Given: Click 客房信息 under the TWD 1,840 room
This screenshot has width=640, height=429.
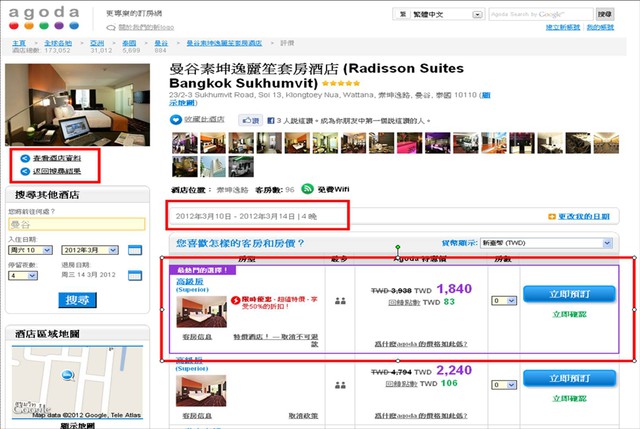Looking at the screenshot, I should [197, 337].
